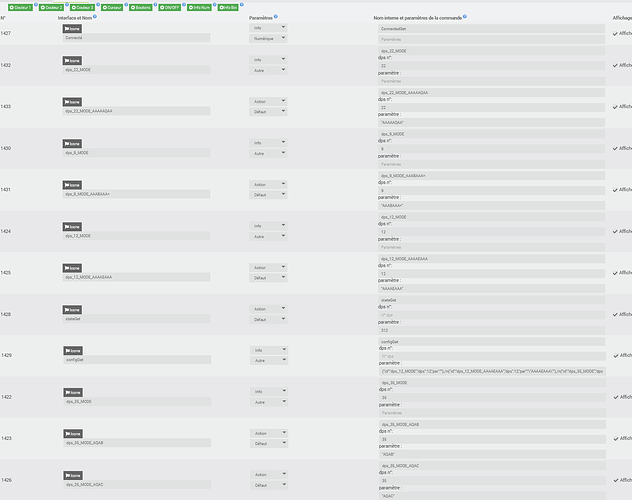
Task: Edit the name field containing Connecté
Action: pyautogui.click(x=136, y=38)
